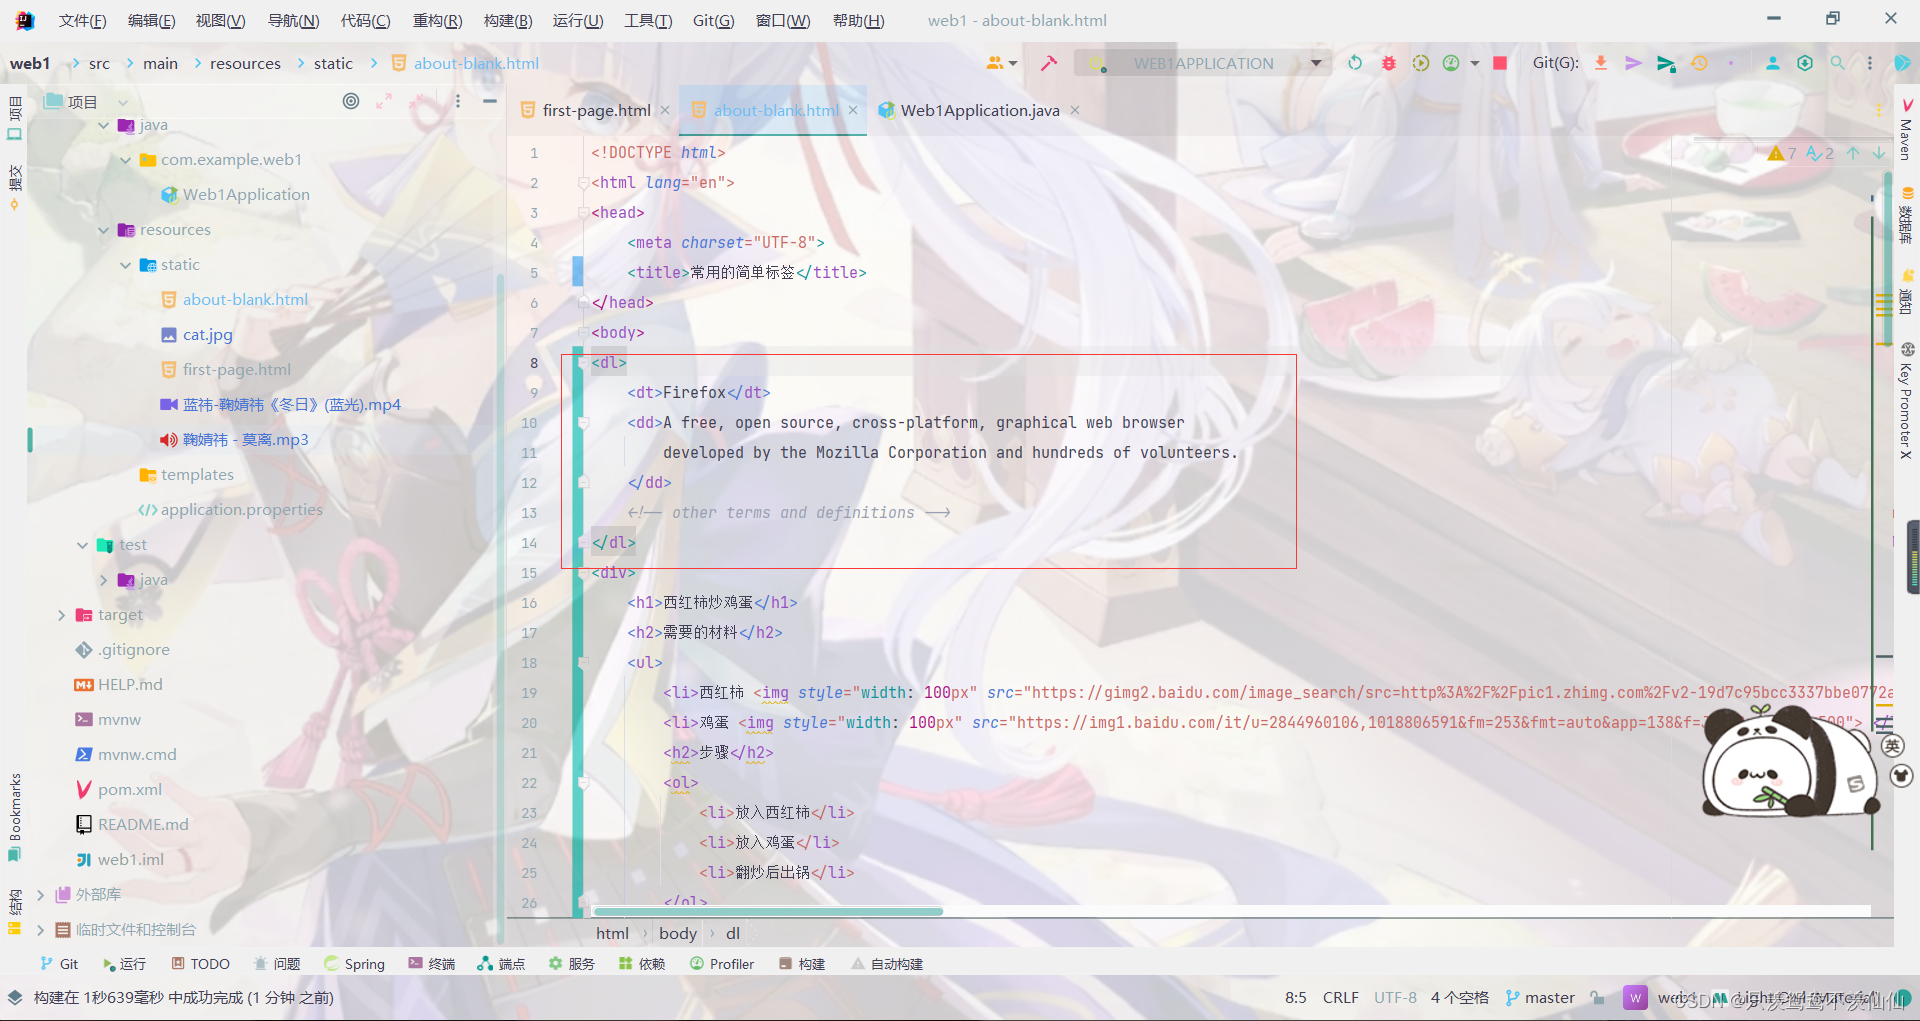The width and height of the screenshot is (1920, 1021).
Task: Open the 终端 terminal tool window
Action: tap(431, 964)
